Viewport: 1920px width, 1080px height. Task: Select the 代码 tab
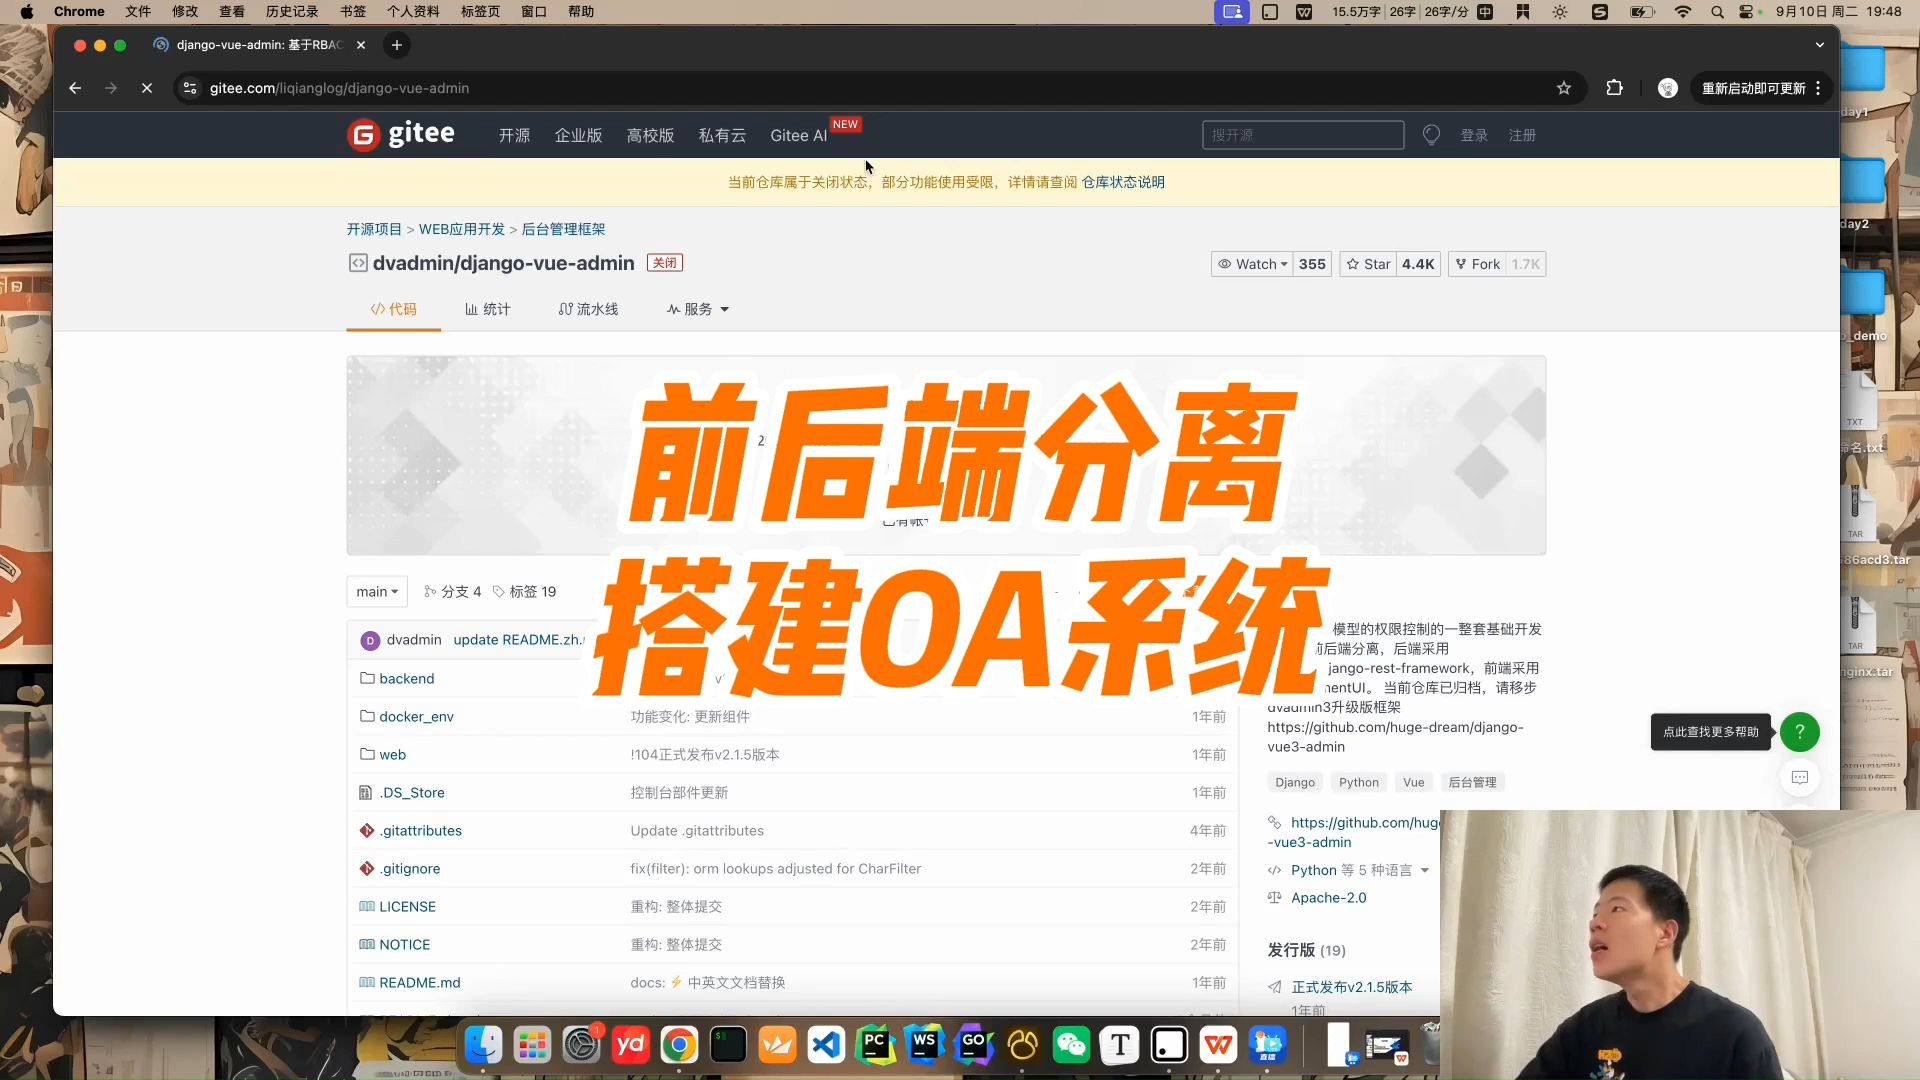393,309
